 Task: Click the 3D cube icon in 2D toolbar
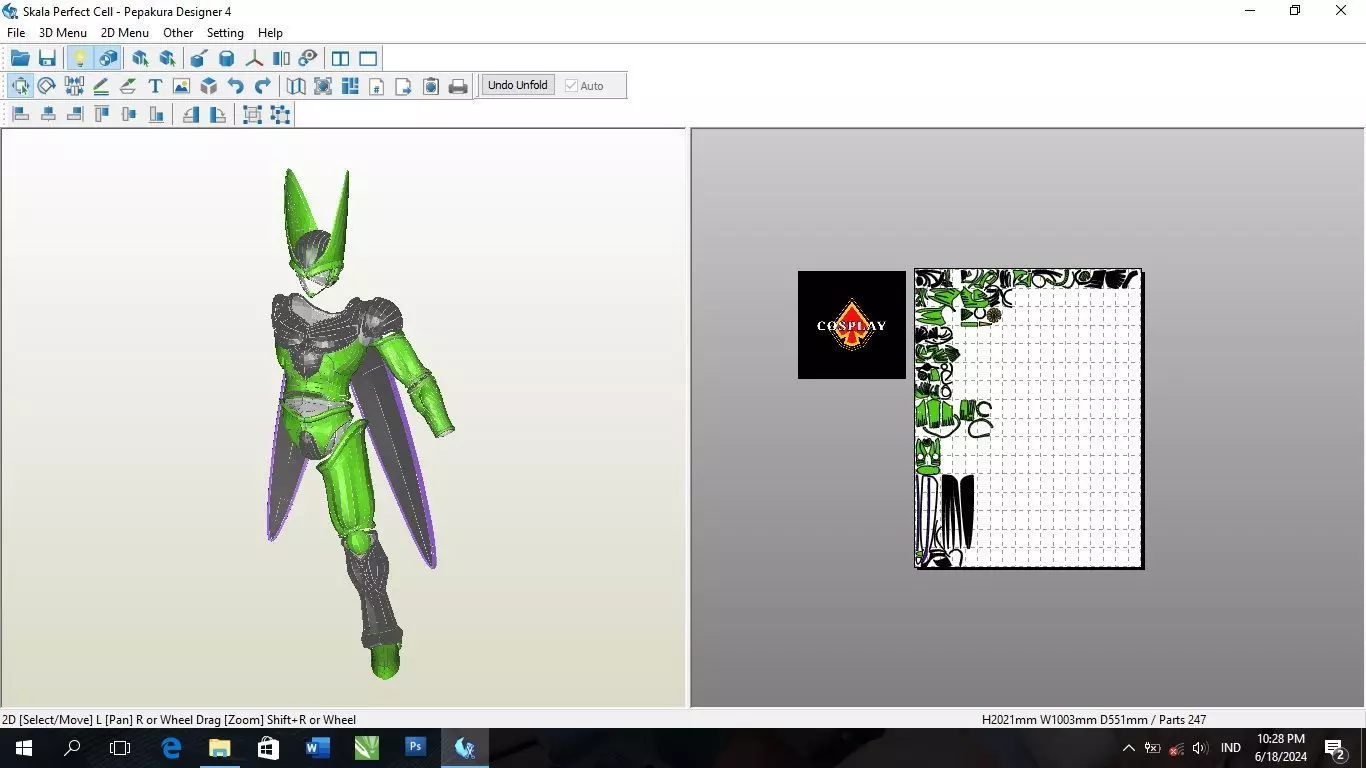pyautogui.click(x=209, y=86)
